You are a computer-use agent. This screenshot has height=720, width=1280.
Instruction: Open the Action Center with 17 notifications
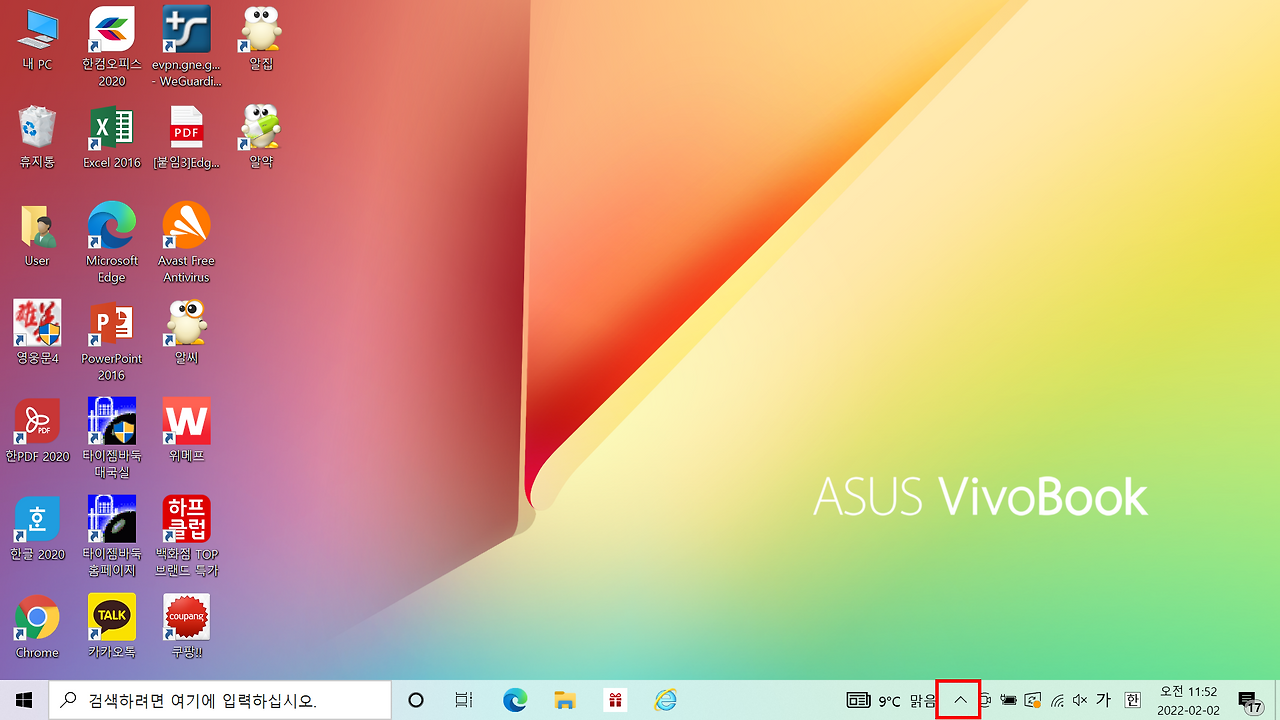click(1249, 701)
